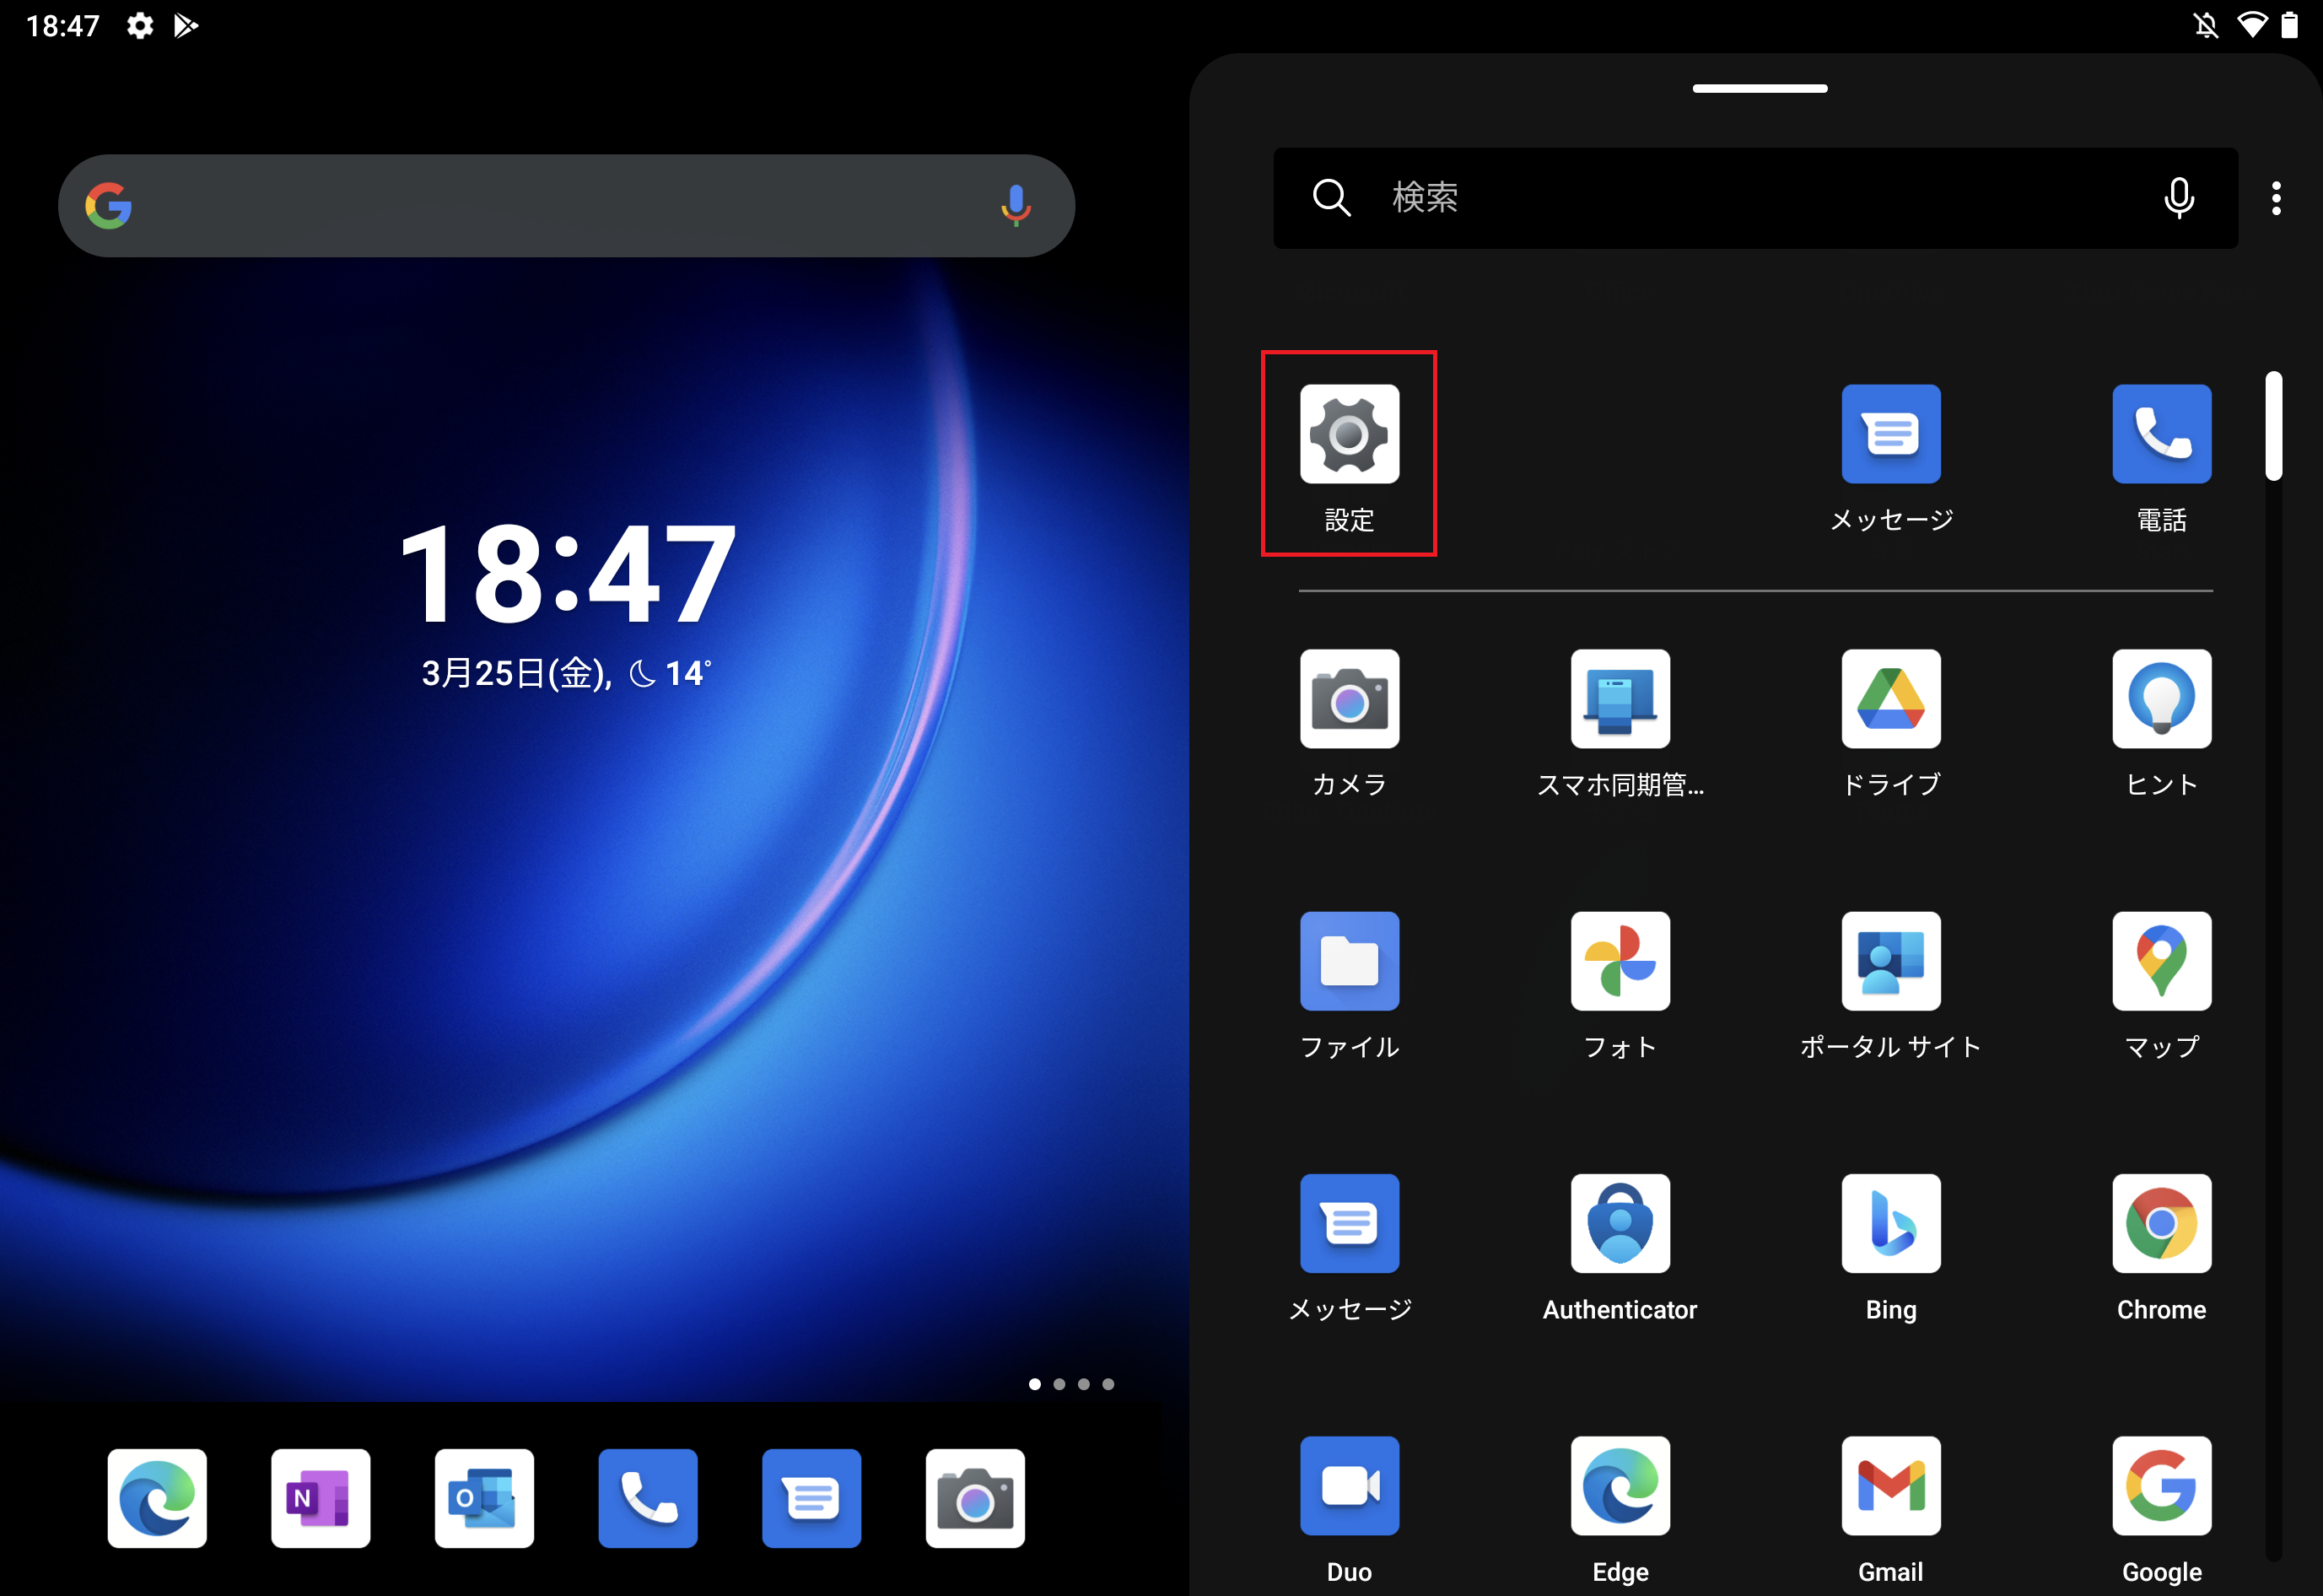Open the Phone app from the dock
Screen dimensions: 2323x1596
pos(648,1498)
